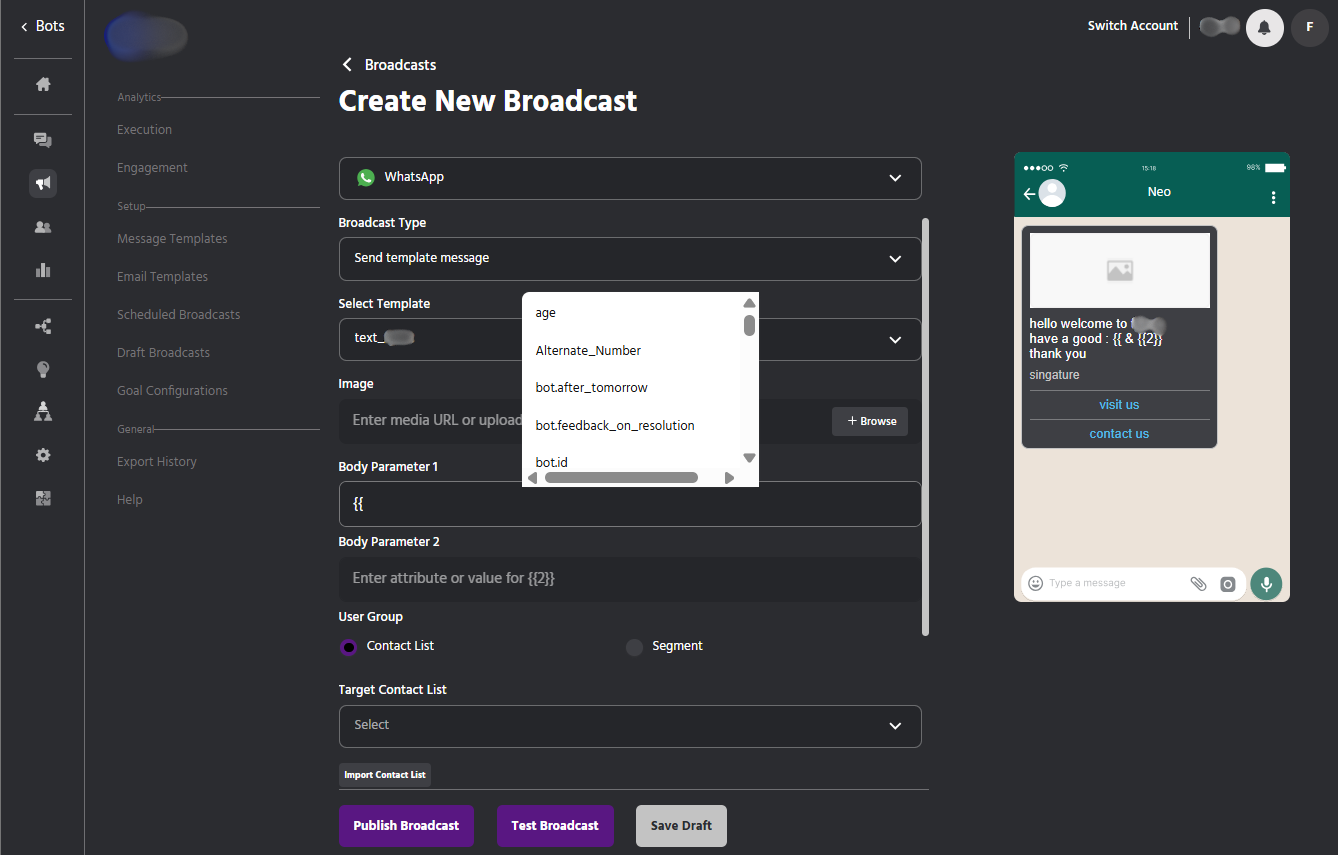Click the Publish Broadcast button
This screenshot has height=855, width=1338.
pyautogui.click(x=406, y=826)
